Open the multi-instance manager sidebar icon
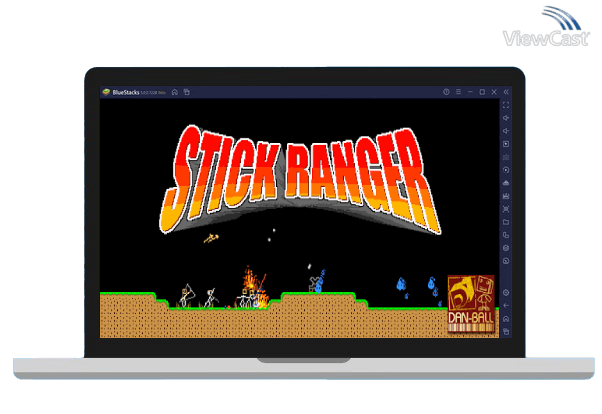This screenshot has width=602, height=414. coord(506,235)
